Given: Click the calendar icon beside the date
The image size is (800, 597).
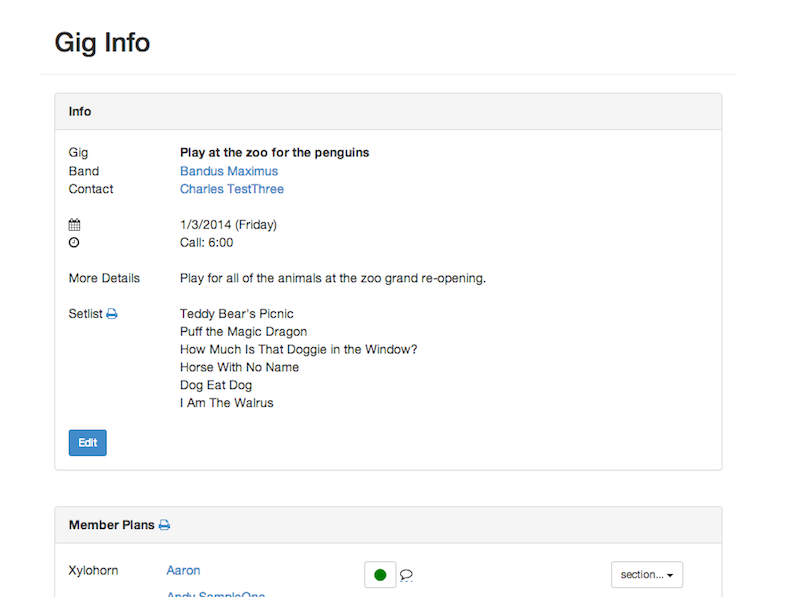Looking at the screenshot, I should tap(74, 225).
